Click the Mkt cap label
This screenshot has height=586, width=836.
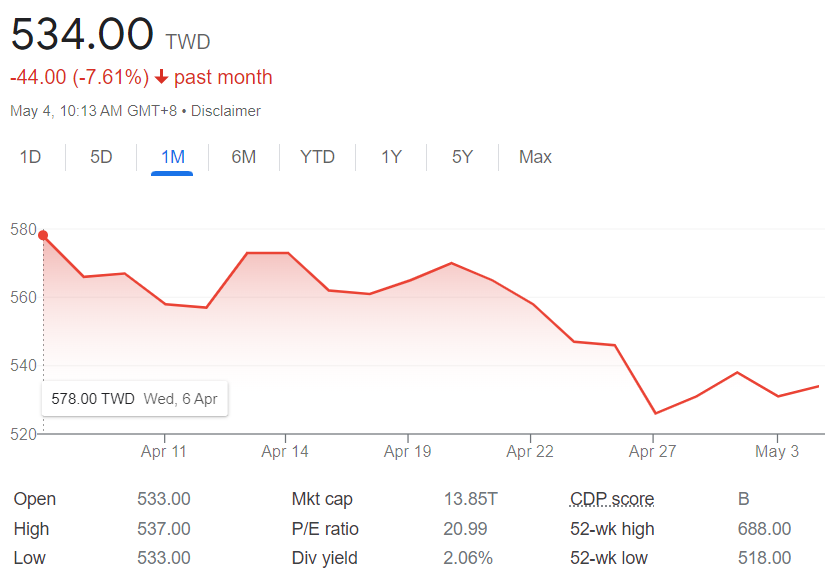pos(322,499)
